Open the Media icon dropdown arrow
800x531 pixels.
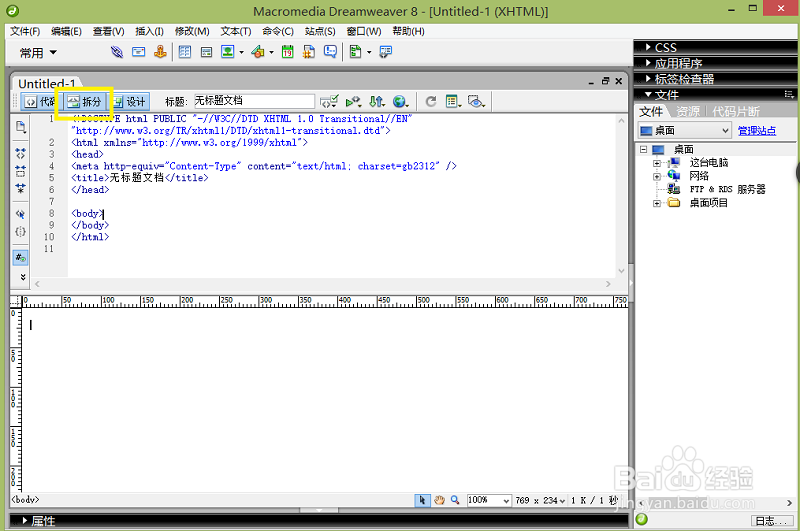point(271,52)
